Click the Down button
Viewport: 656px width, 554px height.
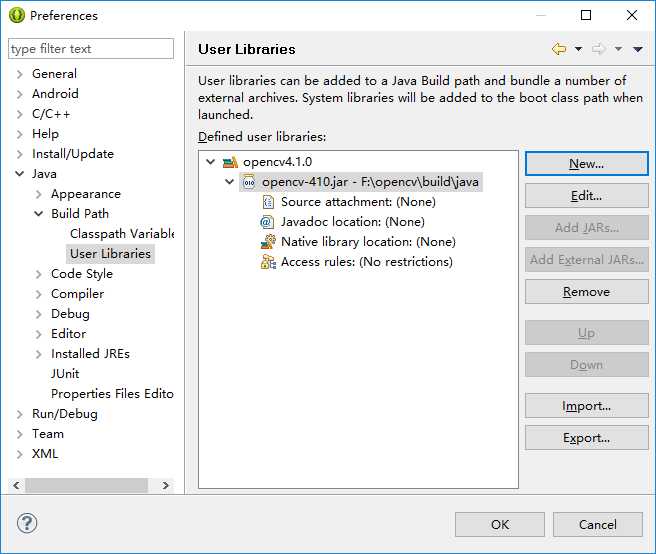587,364
